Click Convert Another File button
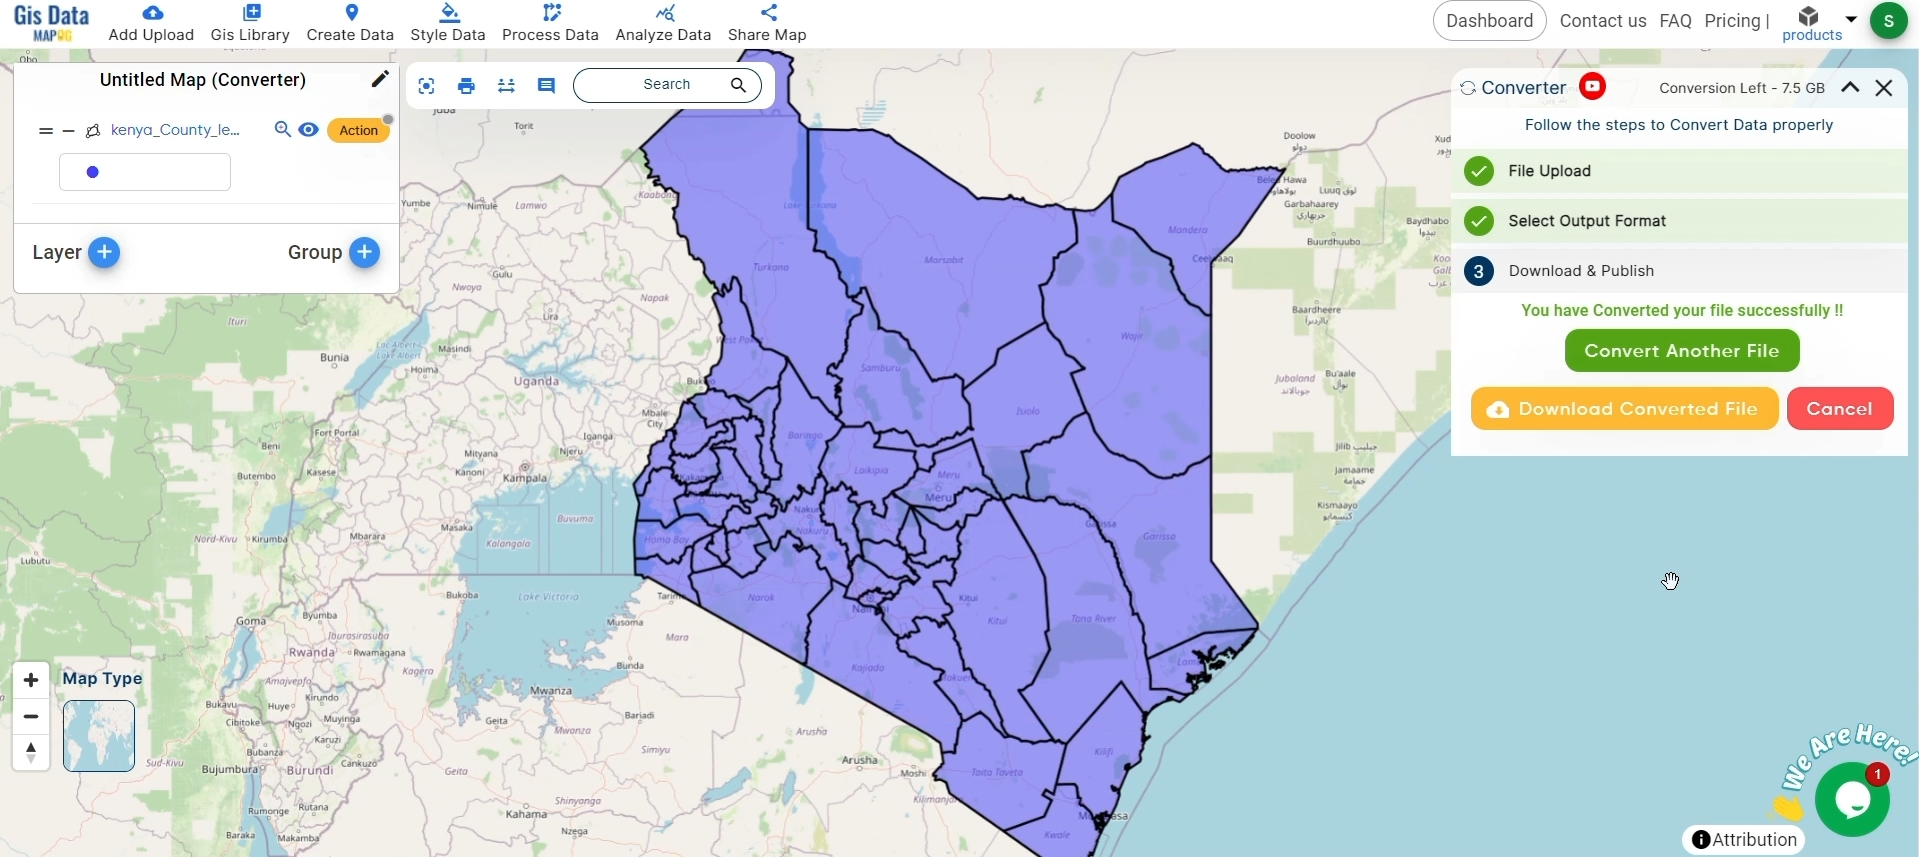Image resolution: width=1919 pixels, height=857 pixels. (1681, 351)
